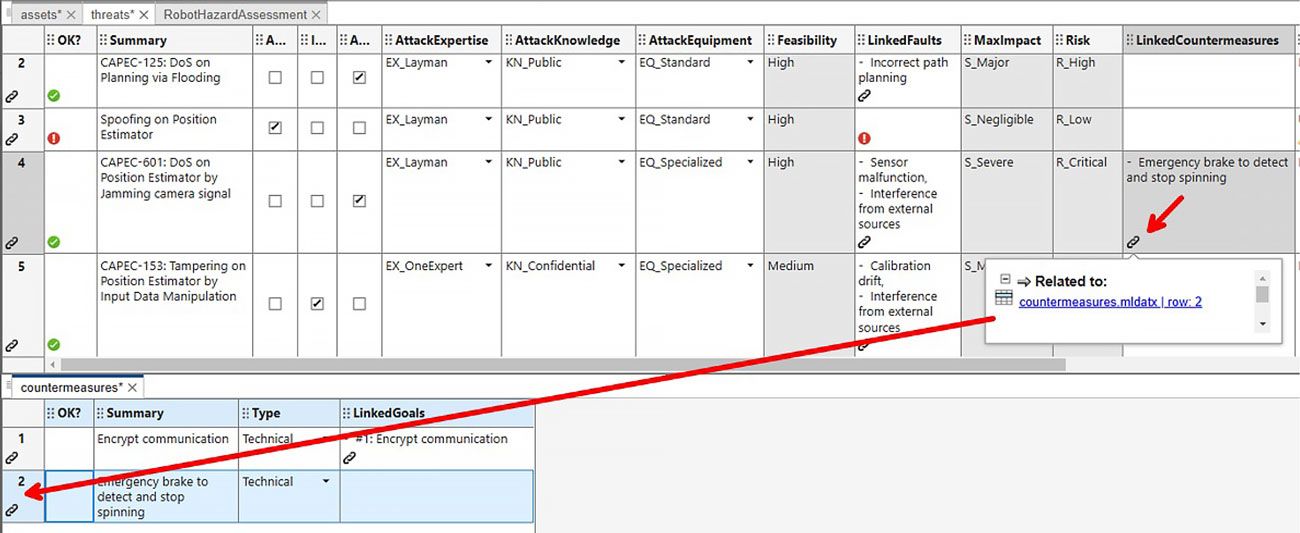
Task: Click link icon under Encrypt communication LinkedGoals
Action: (349, 457)
